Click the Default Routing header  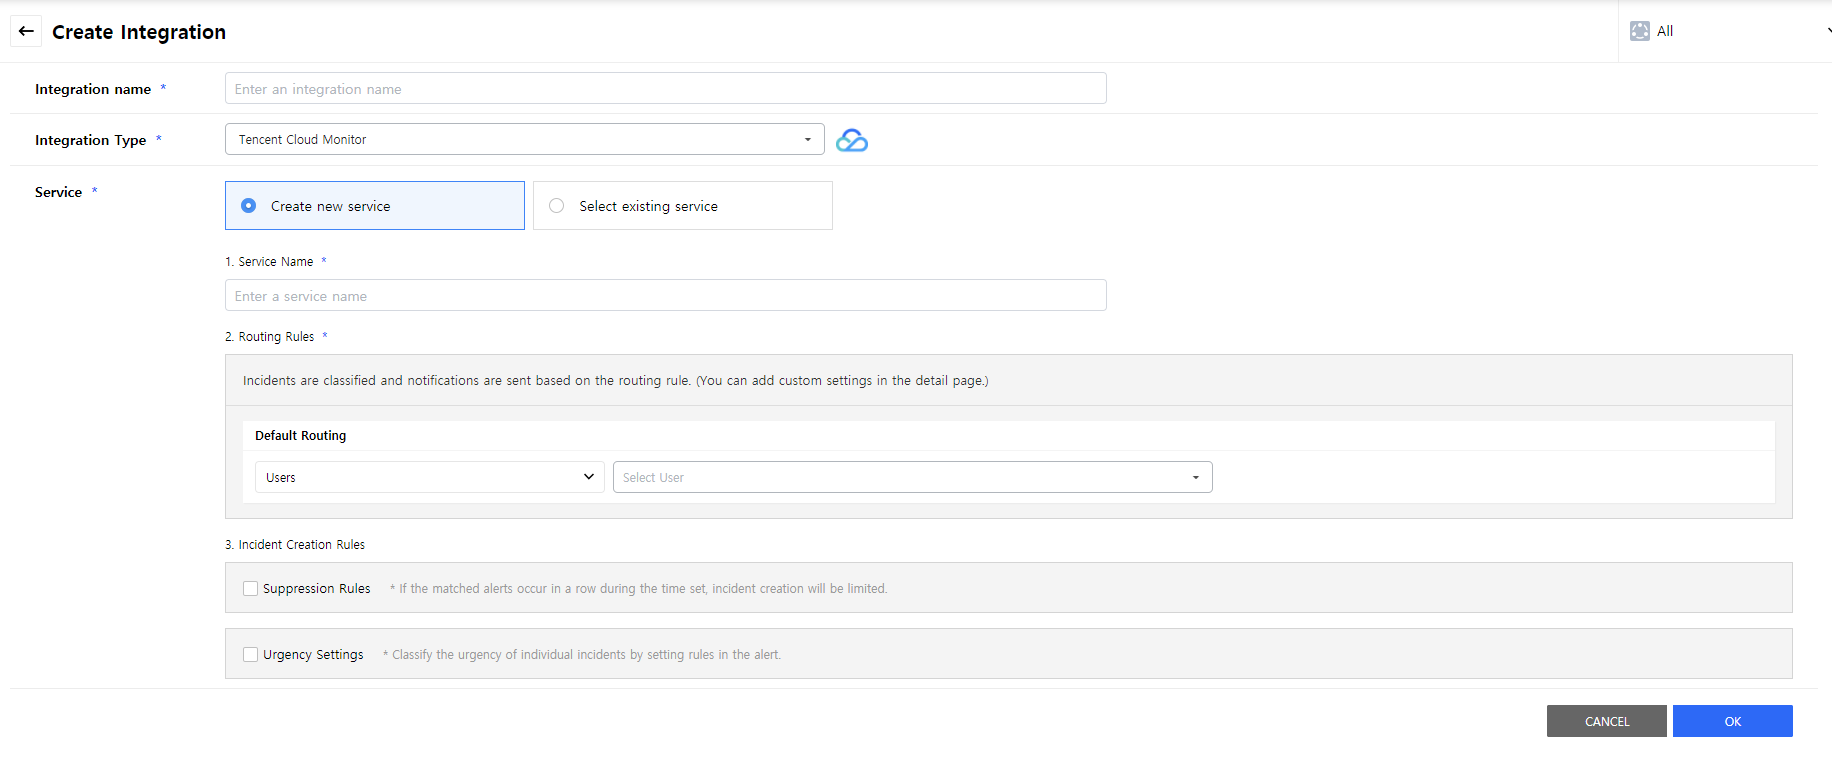pyautogui.click(x=300, y=436)
